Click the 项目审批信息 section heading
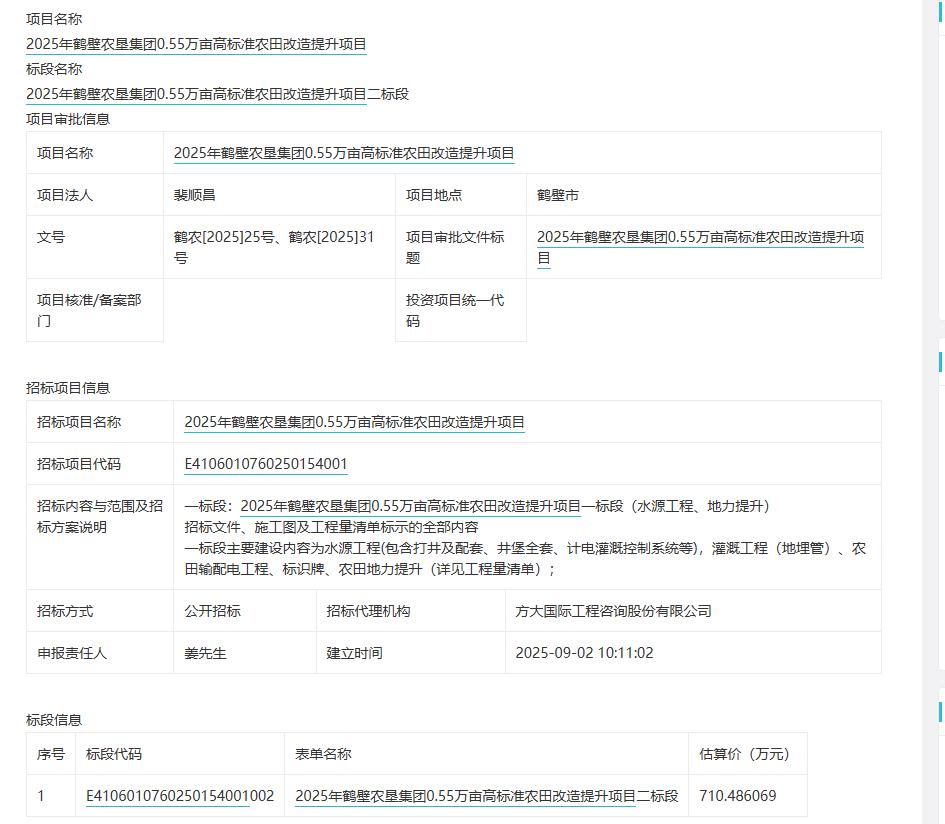Image resolution: width=945 pixels, height=824 pixels. pyautogui.click(x=68, y=119)
